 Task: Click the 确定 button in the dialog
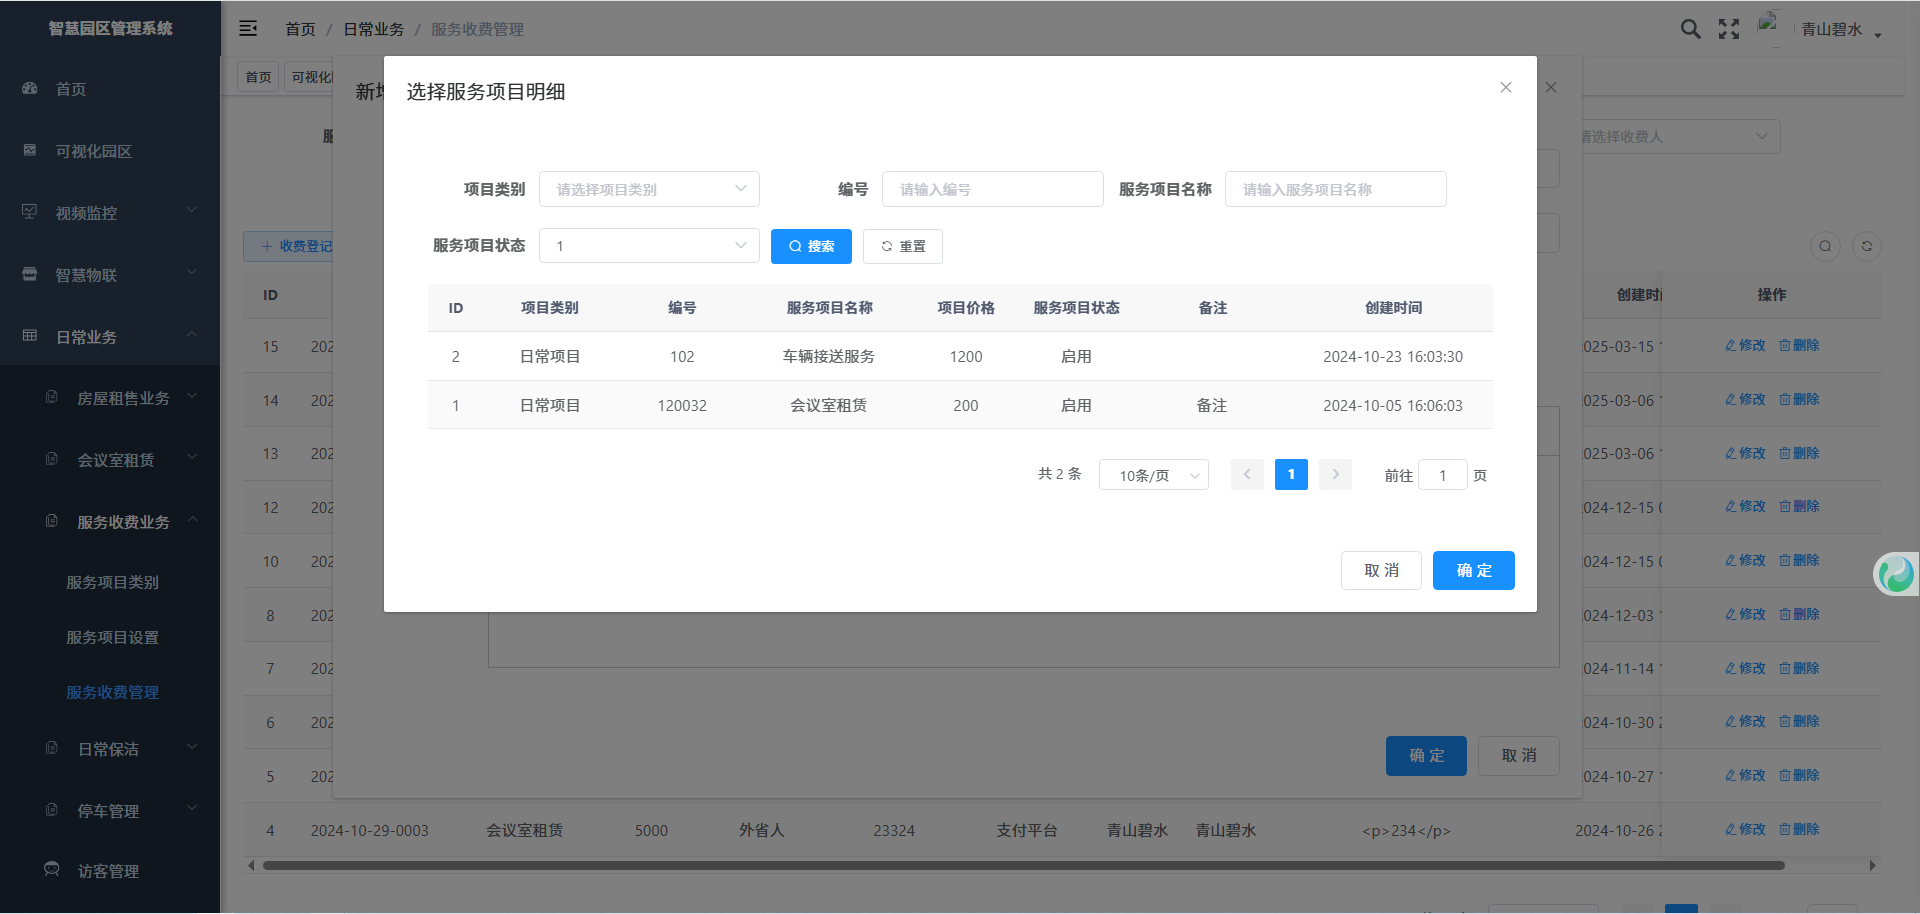(x=1473, y=570)
